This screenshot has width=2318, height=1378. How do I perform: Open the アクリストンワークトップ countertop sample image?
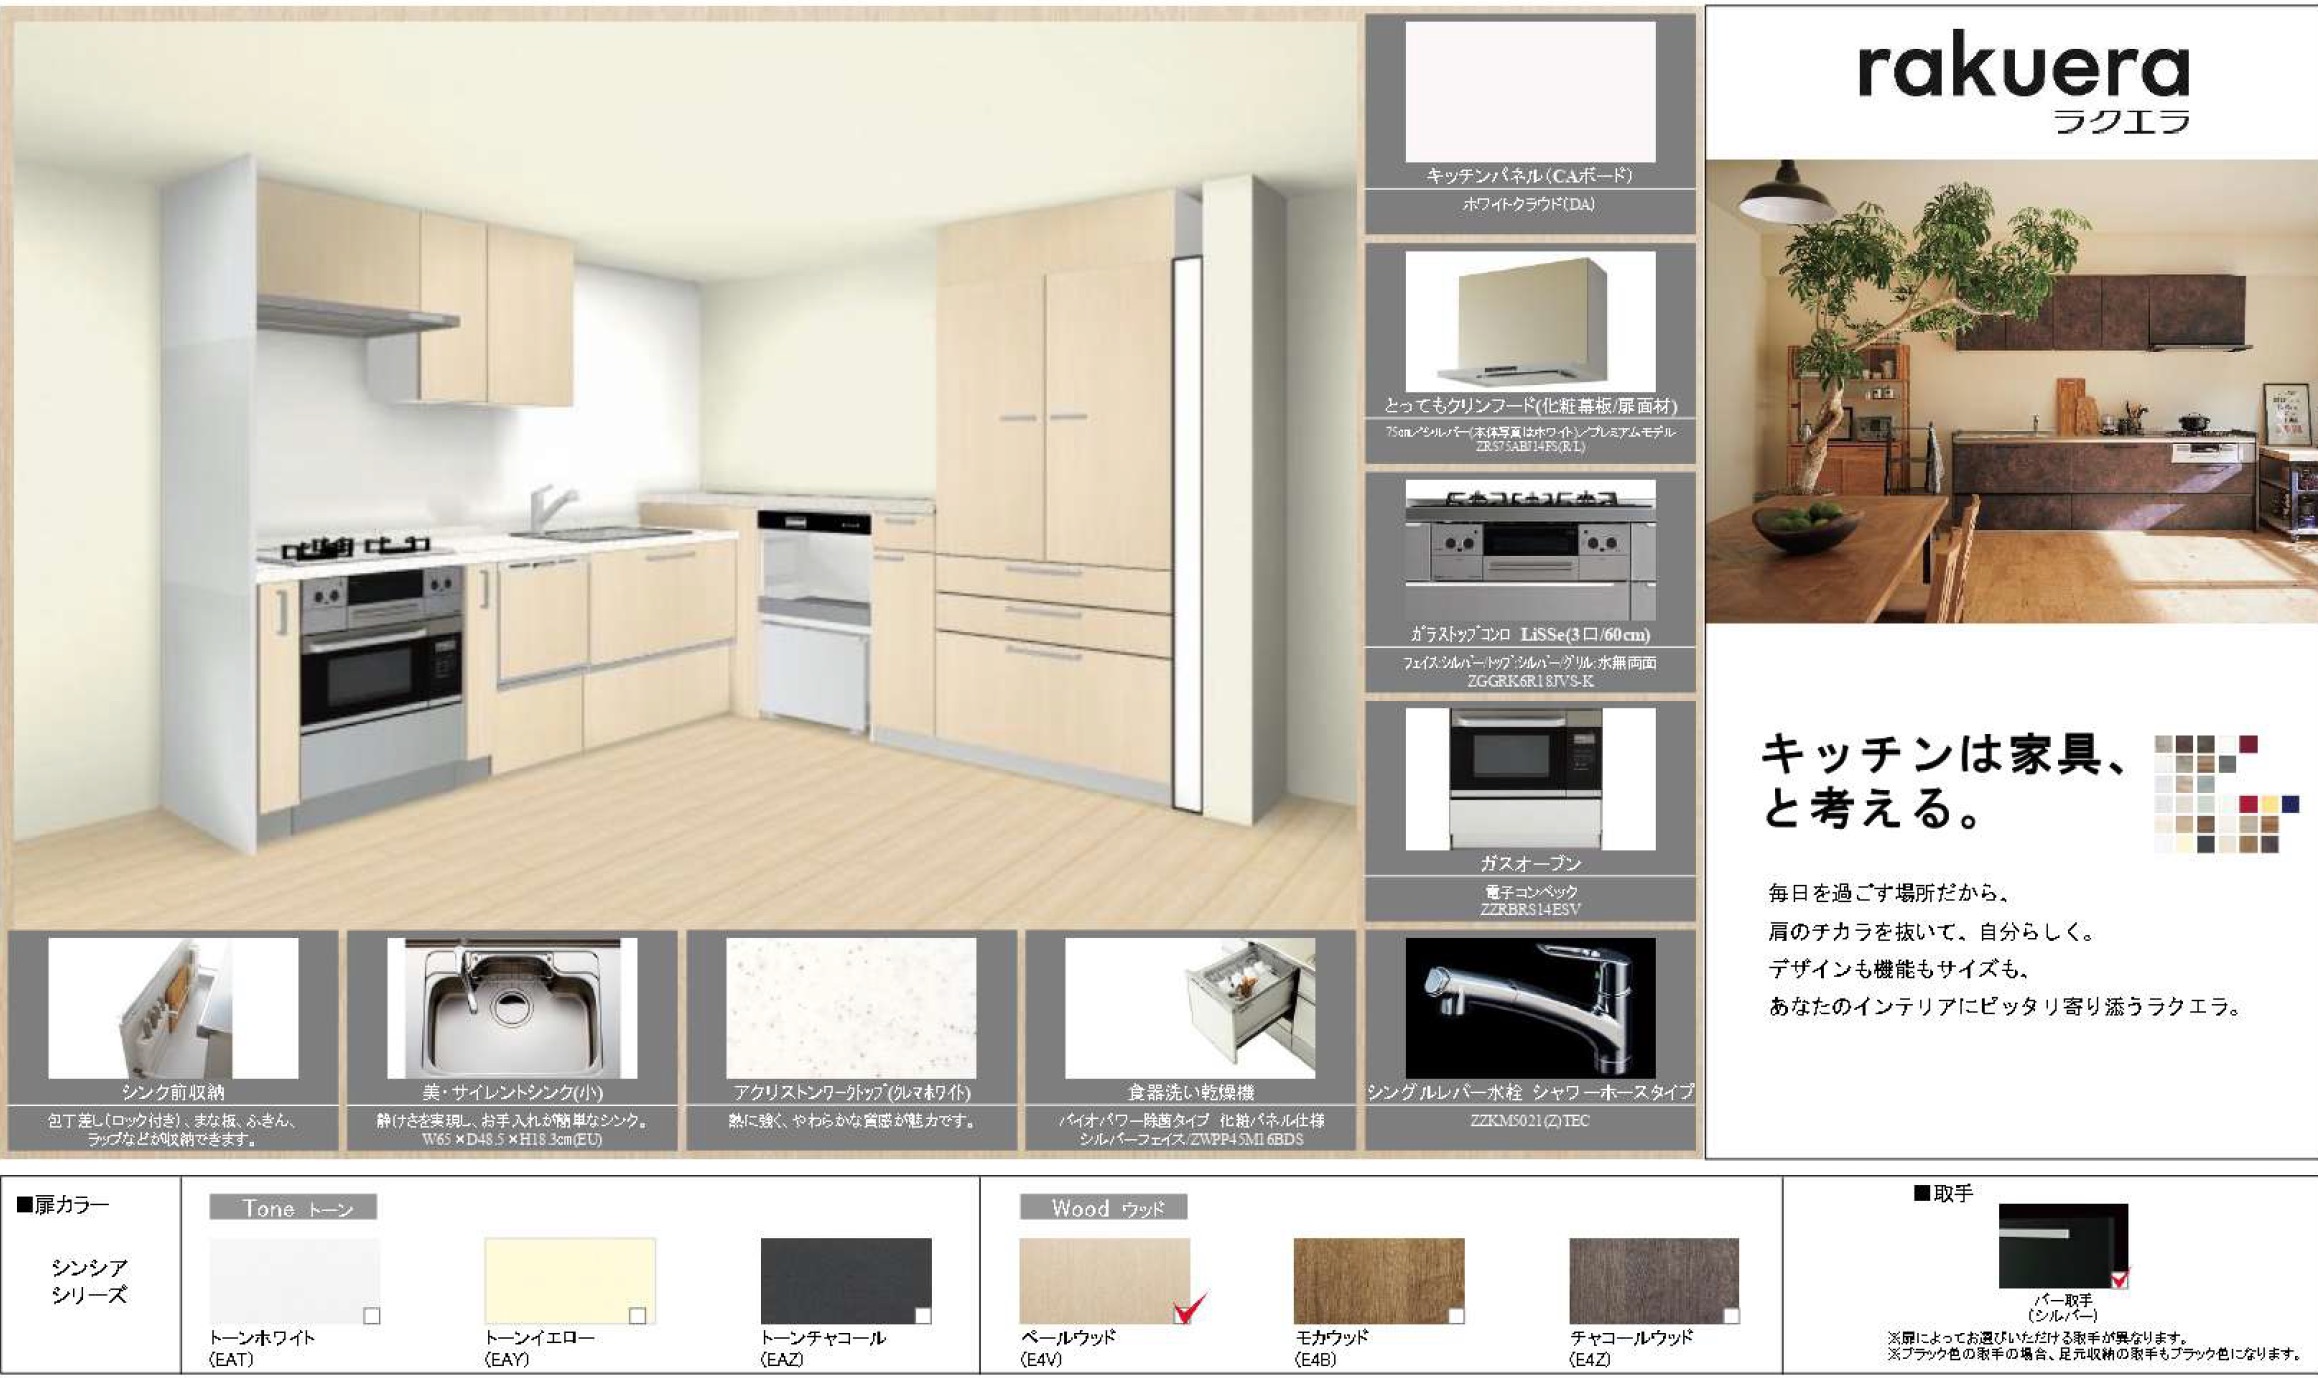(x=851, y=1008)
